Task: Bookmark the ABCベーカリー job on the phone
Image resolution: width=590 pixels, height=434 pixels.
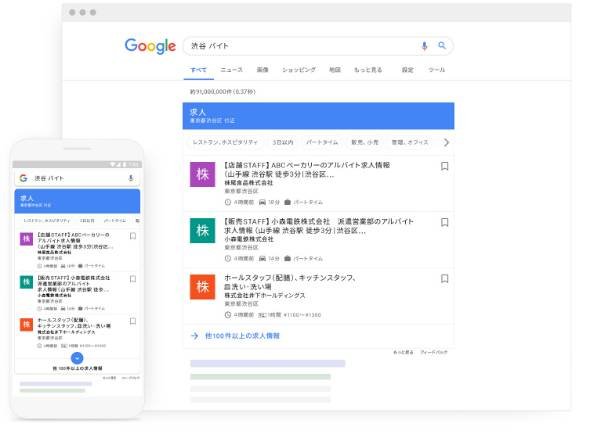Action: pyautogui.click(x=133, y=236)
